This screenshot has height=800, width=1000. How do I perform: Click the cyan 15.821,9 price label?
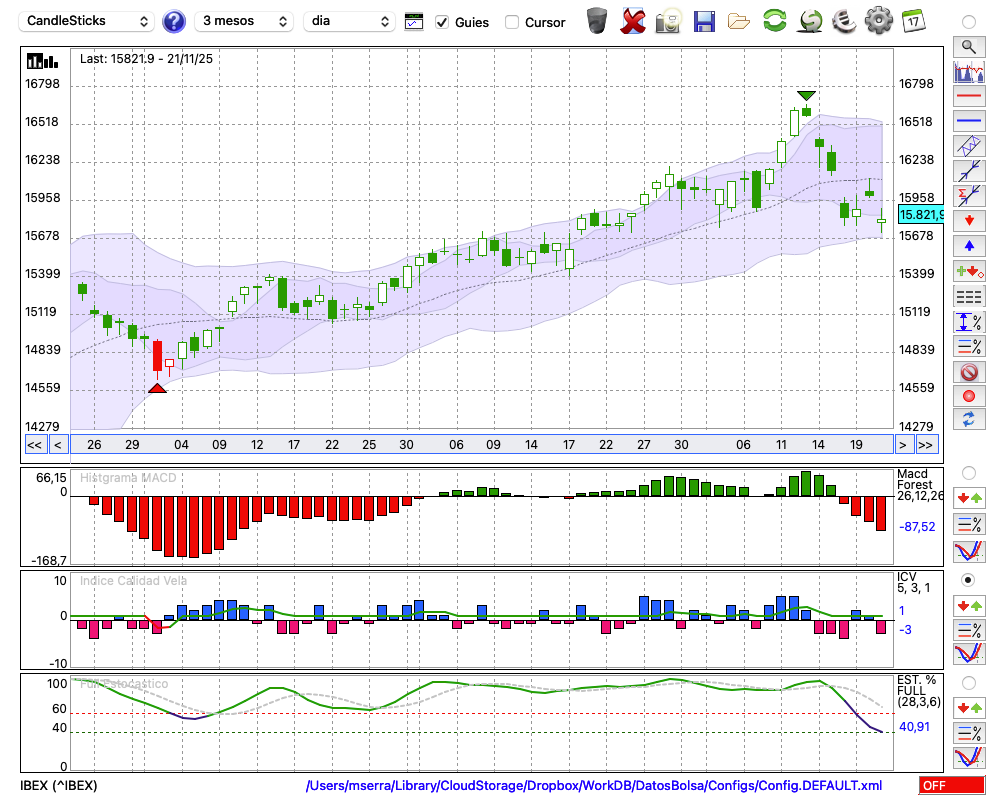point(920,214)
